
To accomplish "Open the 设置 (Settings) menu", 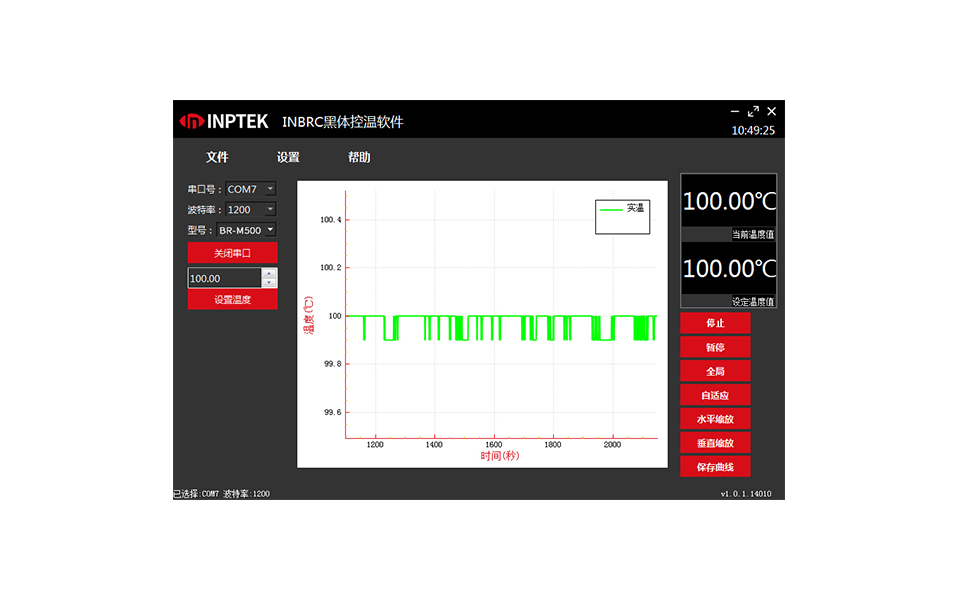I will click(x=288, y=157).
